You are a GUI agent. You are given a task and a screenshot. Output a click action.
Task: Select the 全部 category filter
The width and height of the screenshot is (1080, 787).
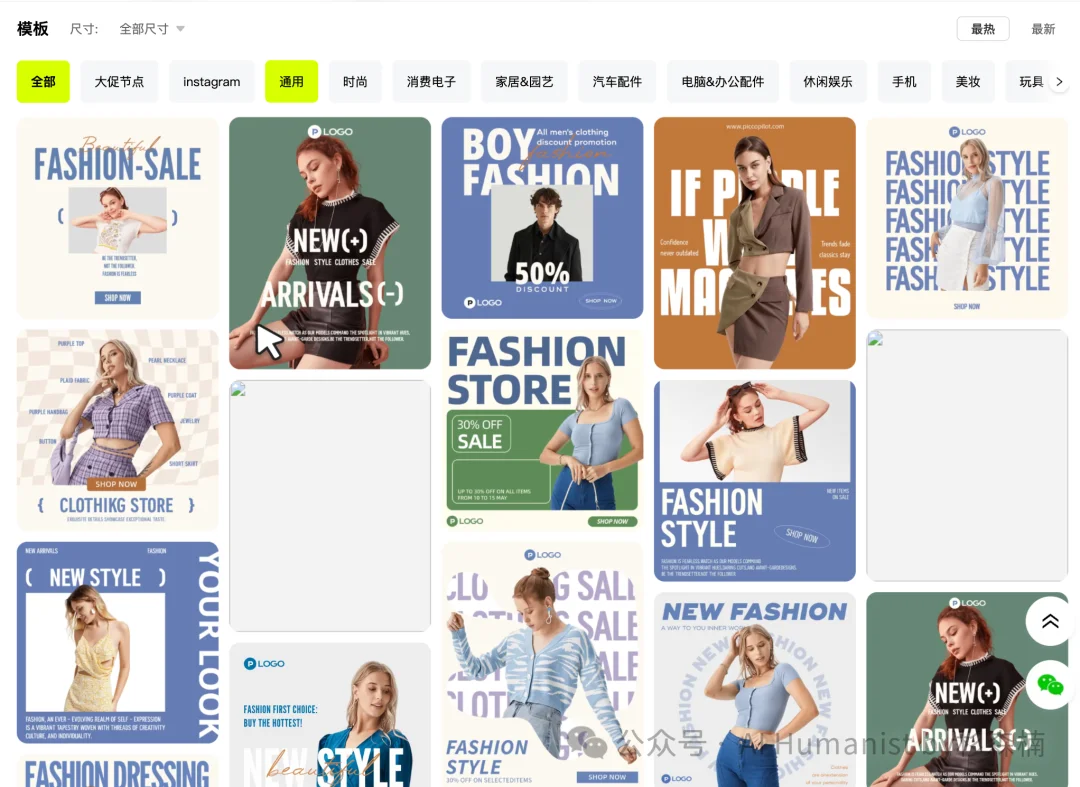tap(43, 82)
